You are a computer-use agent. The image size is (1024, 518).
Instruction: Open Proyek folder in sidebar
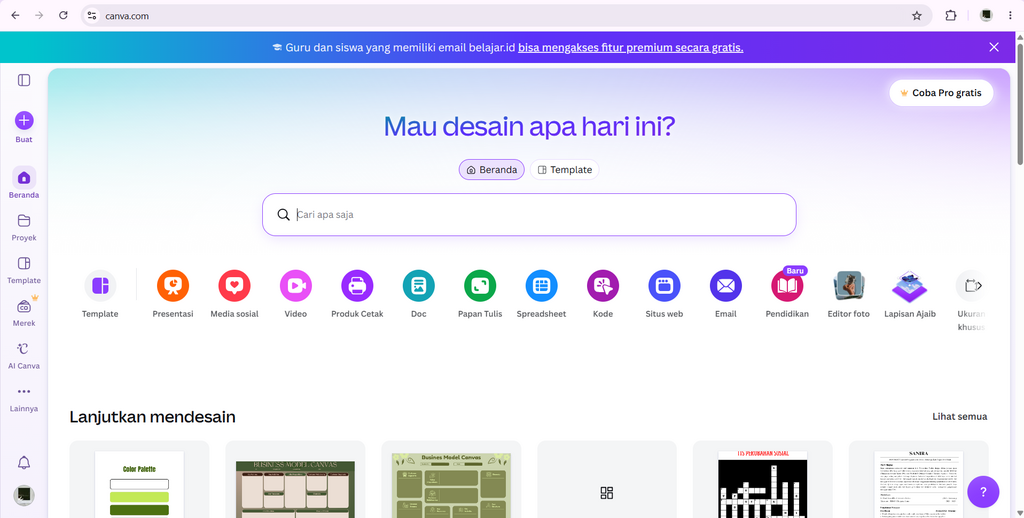24,227
